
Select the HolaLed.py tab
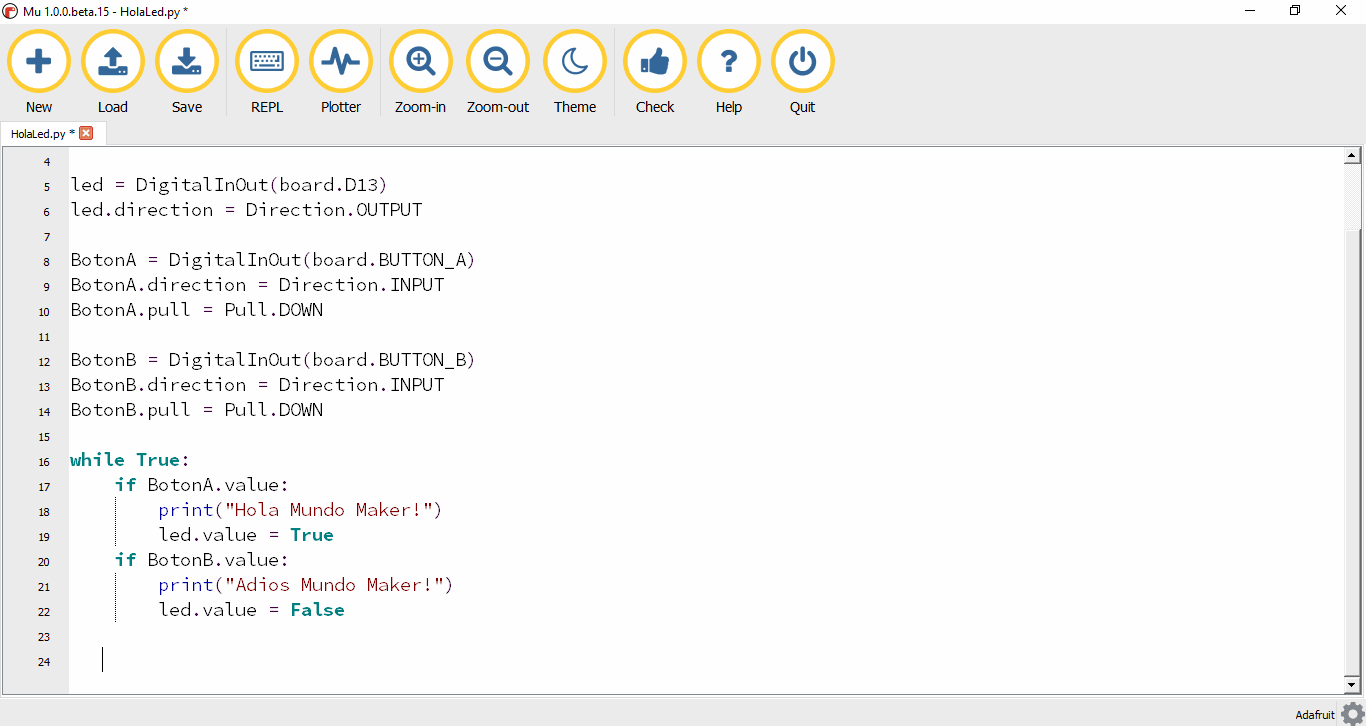coord(40,133)
